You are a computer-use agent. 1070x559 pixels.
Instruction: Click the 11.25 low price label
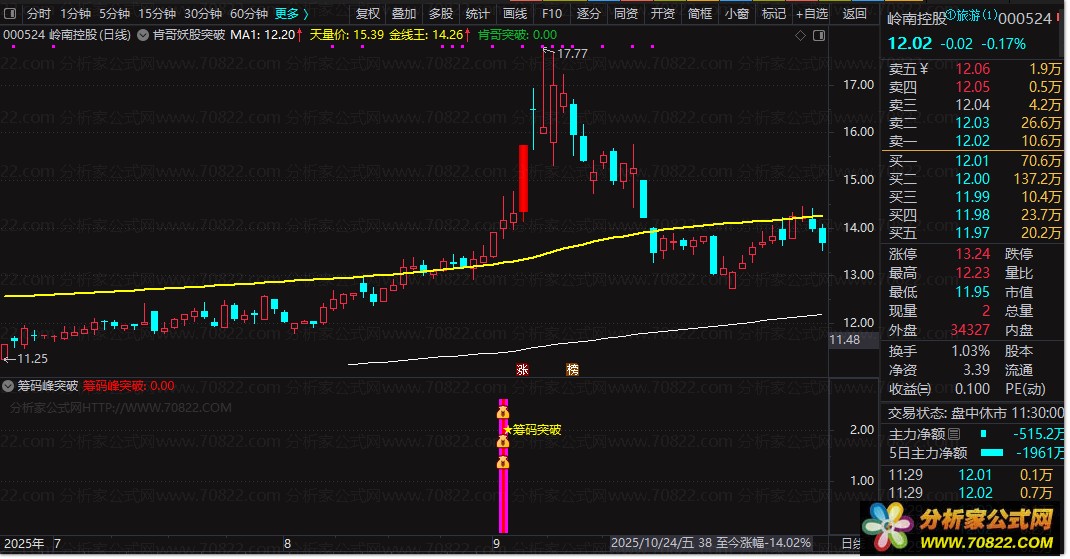32,359
